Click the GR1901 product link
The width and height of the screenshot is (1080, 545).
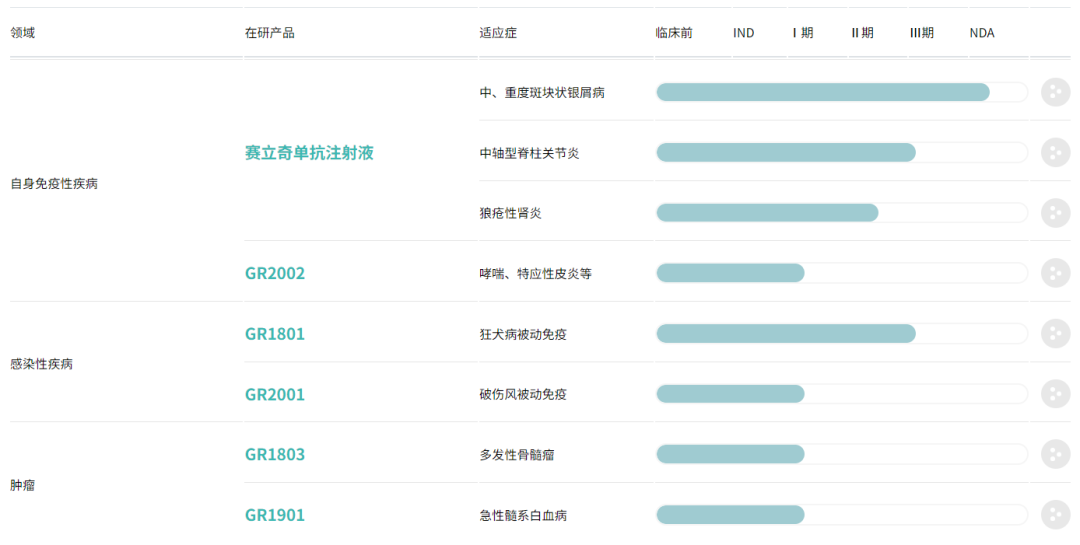click(275, 515)
